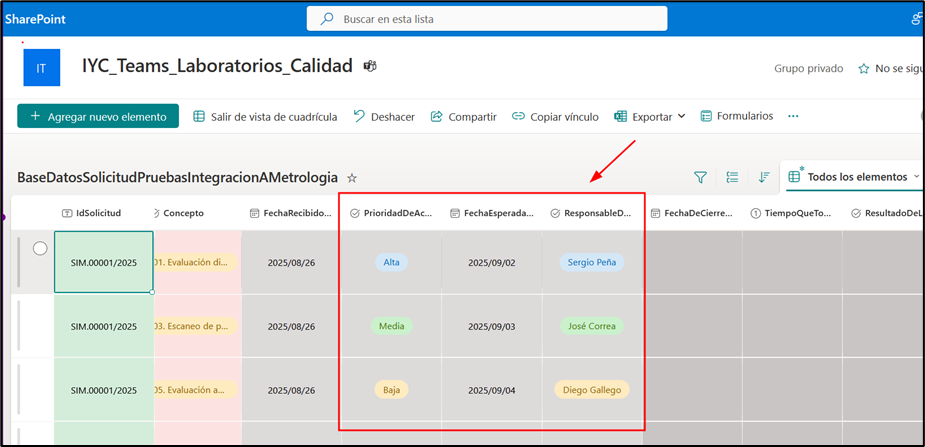Select the first row radio circle
This screenshot has height=447, width=925.
40,249
